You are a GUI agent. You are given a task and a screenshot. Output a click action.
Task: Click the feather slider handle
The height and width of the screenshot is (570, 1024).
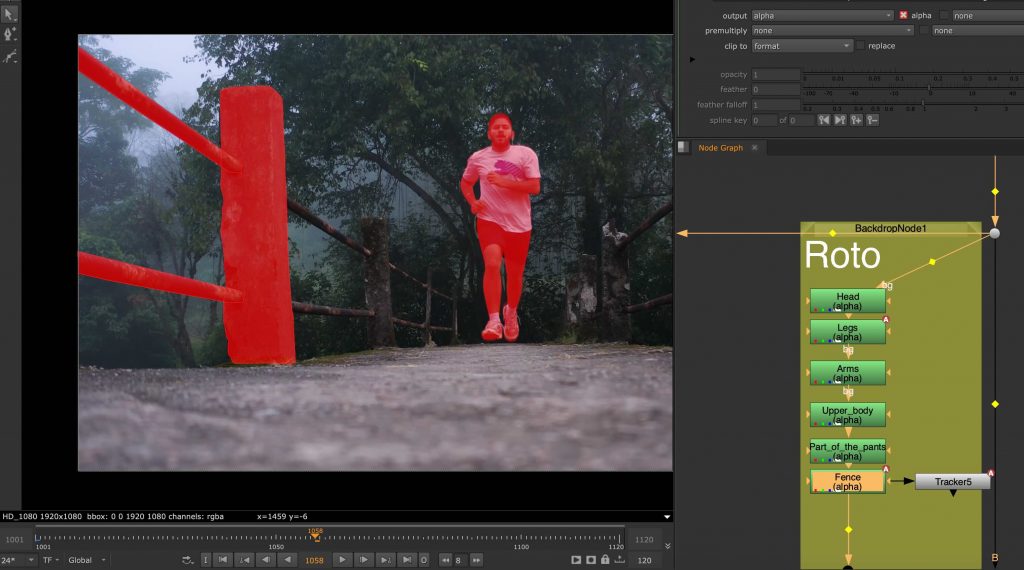click(x=929, y=89)
